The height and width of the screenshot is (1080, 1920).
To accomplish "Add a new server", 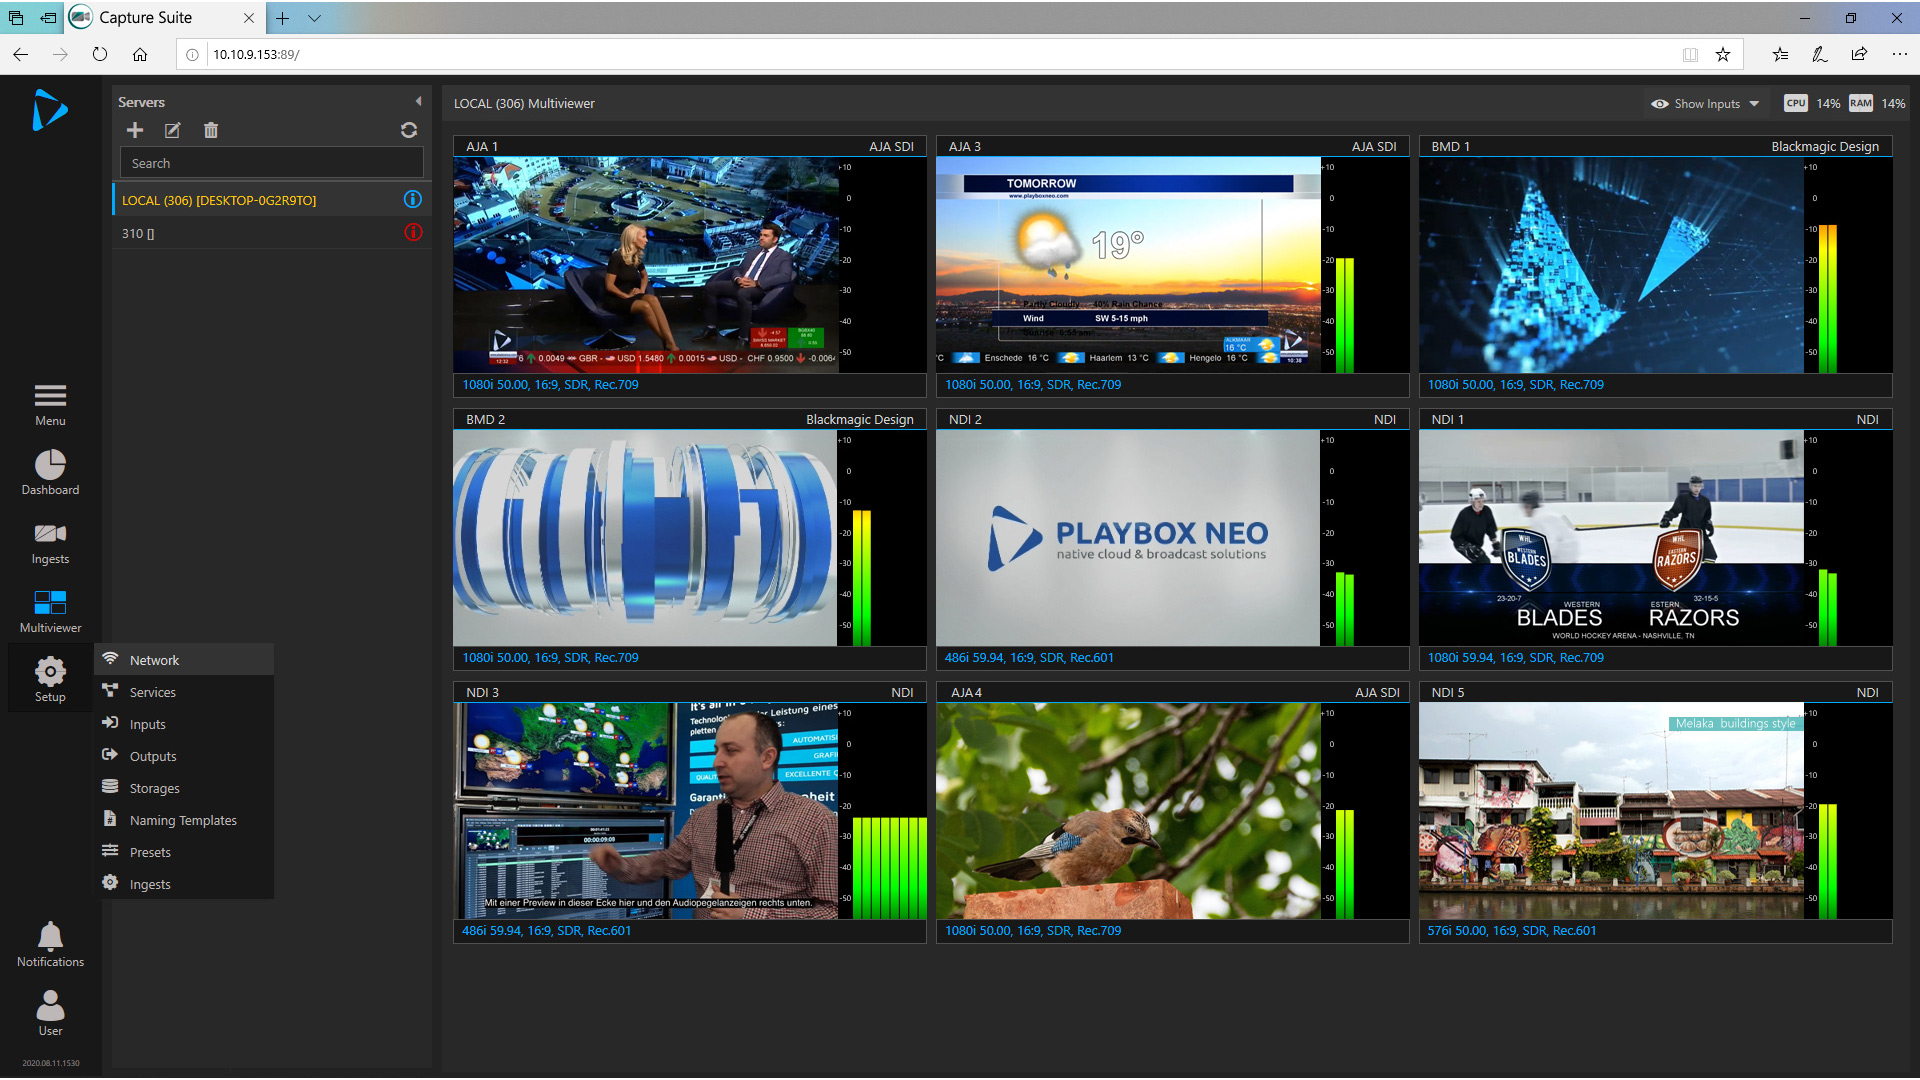I will (135, 130).
